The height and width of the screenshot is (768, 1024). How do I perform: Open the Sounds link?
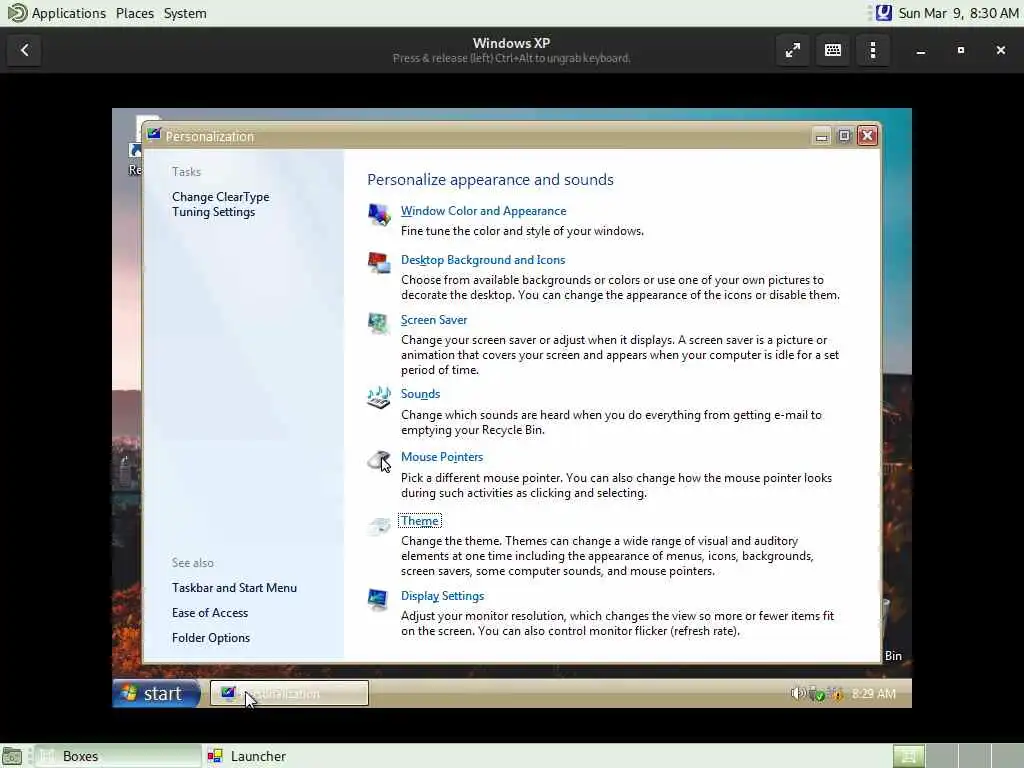(x=420, y=394)
